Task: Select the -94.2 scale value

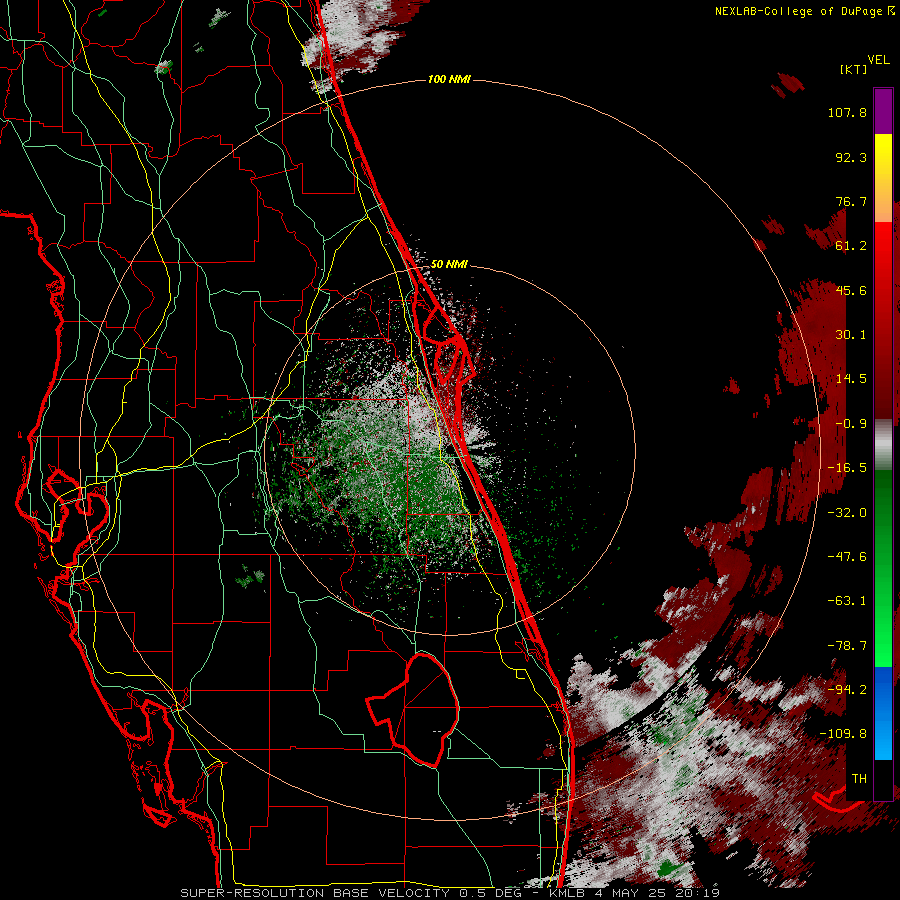Action: point(847,690)
